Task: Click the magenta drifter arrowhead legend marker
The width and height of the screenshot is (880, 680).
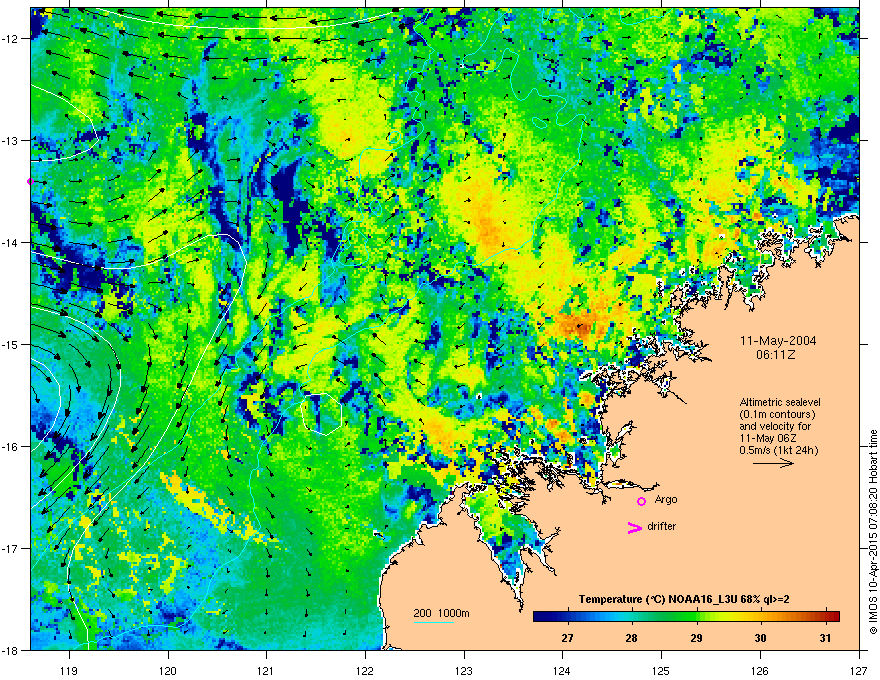Action: point(634,527)
